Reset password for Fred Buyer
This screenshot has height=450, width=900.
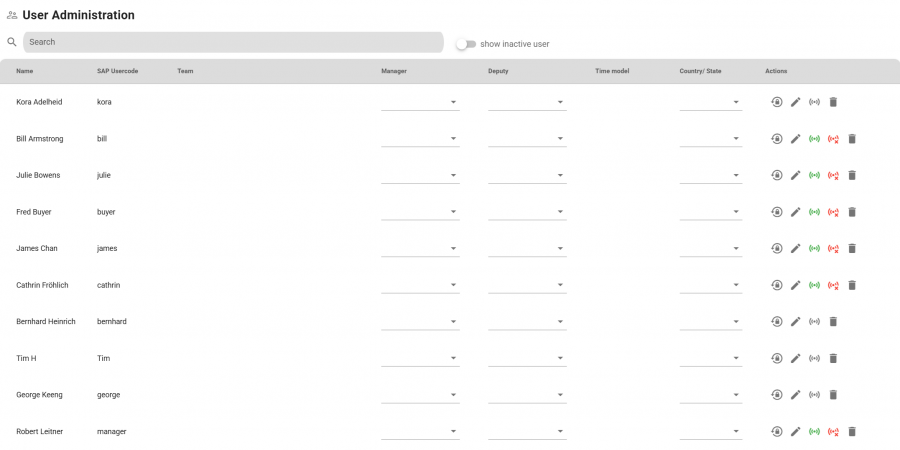pyautogui.click(x=776, y=212)
